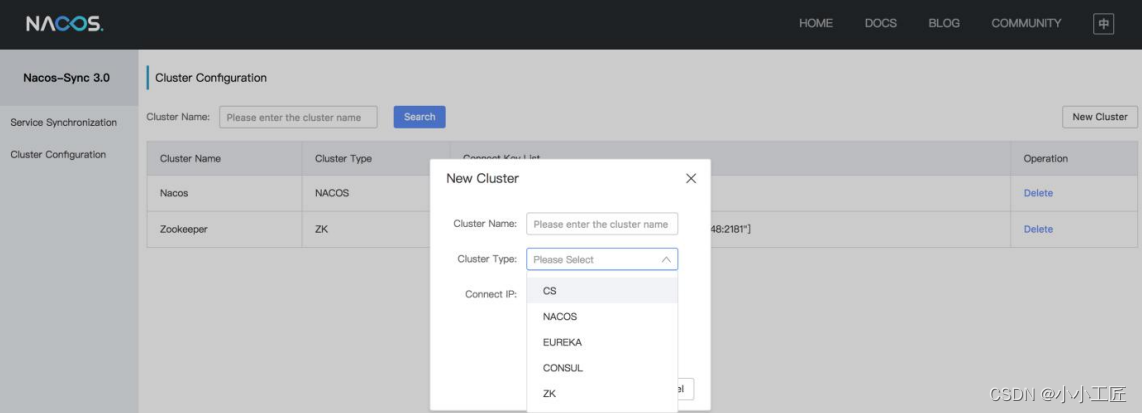Click the New Cluster button
1142x413 pixels.
pyautogui.click(x=1100, y=117)
